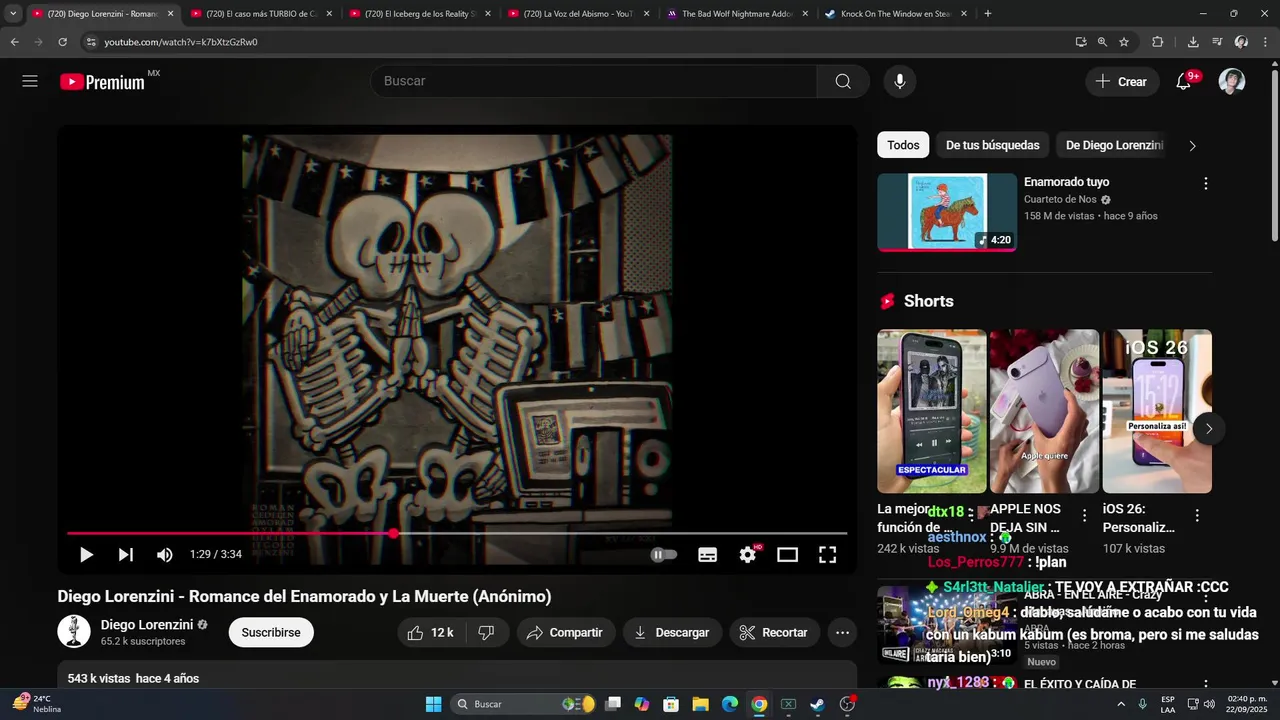Mute the video volume
The height and width of the screenshot is (720, 1280).
[165, 555]
